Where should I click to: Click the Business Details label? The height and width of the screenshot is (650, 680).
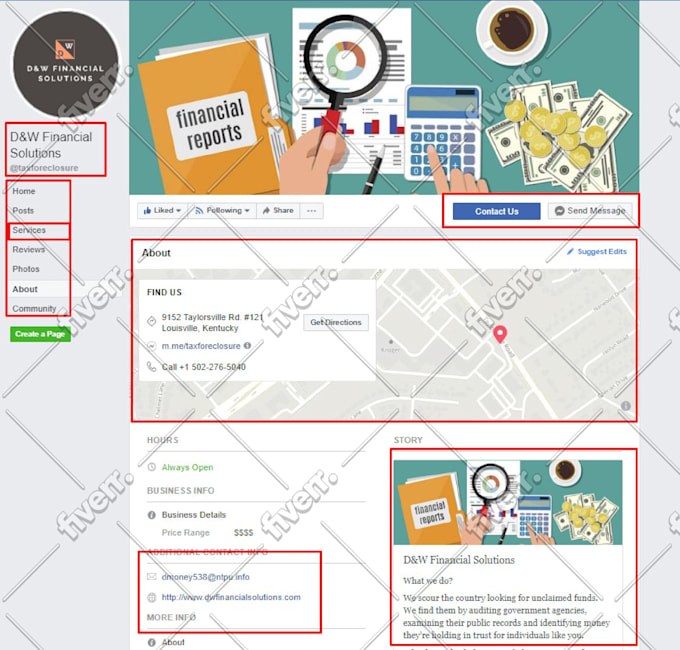pyautogui.click(x=194, y=515)
